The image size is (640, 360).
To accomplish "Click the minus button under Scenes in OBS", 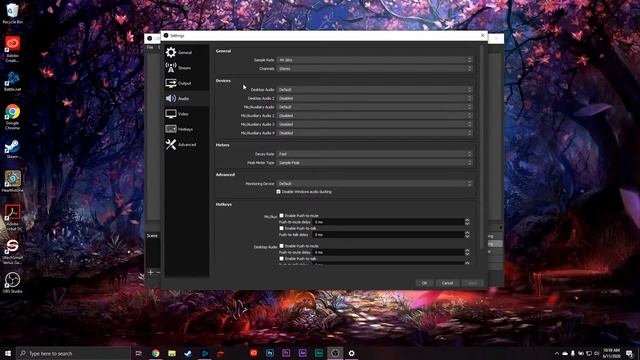I will click(x=158, y=272).
